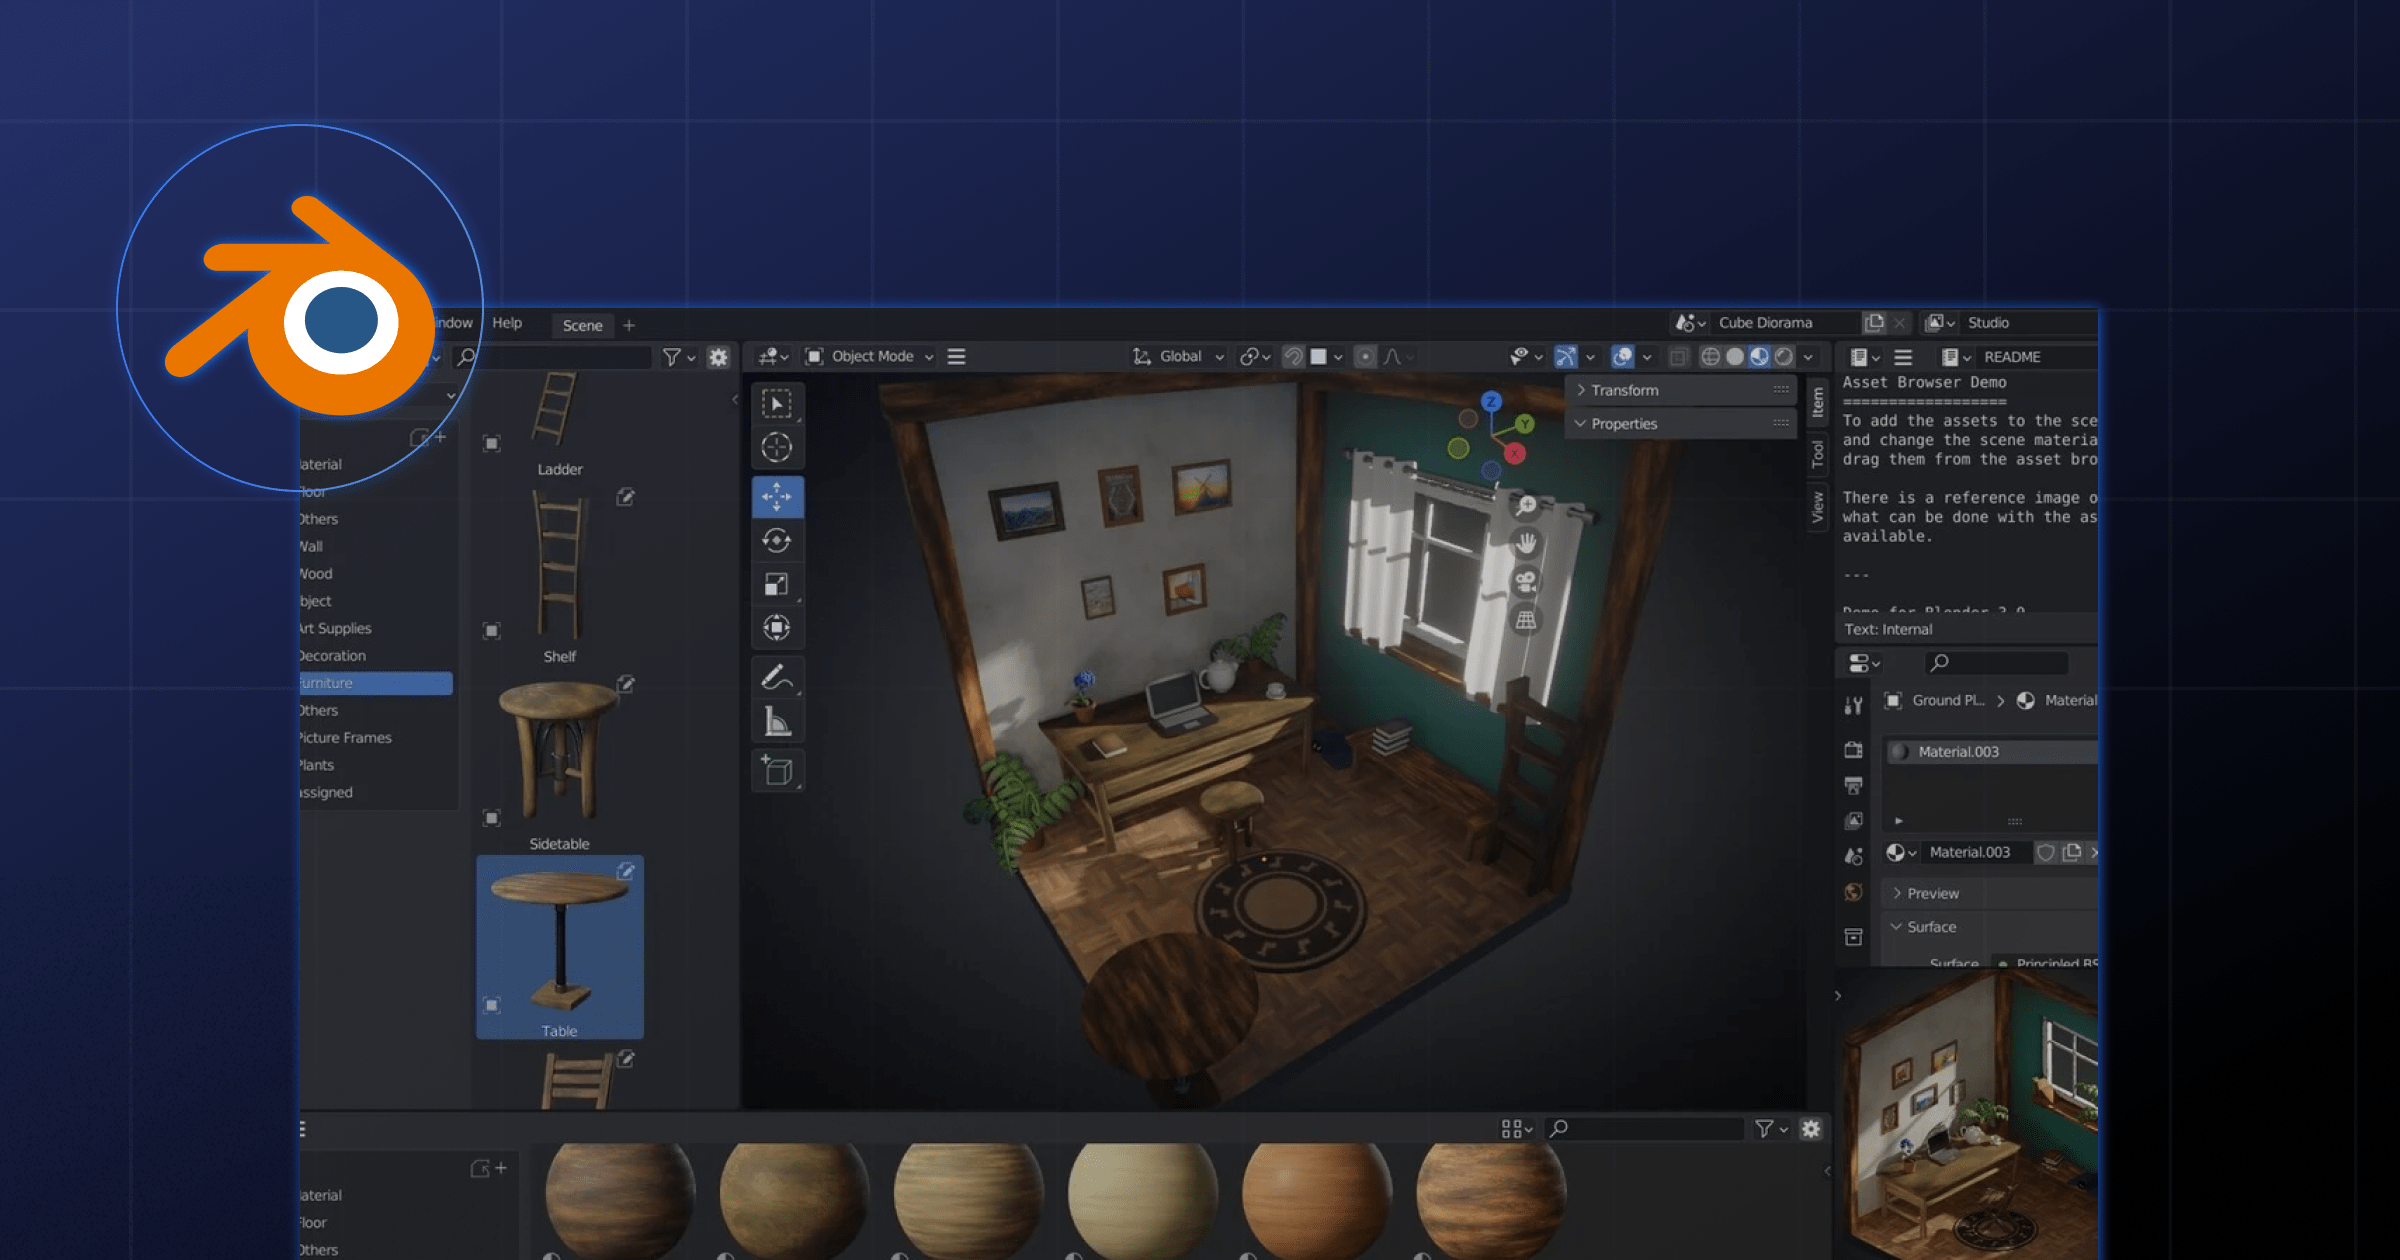Expand the Preview panel
Image resolution: width=2400 pixels, height=1260 pixels.
click(x=1990, y=893)
